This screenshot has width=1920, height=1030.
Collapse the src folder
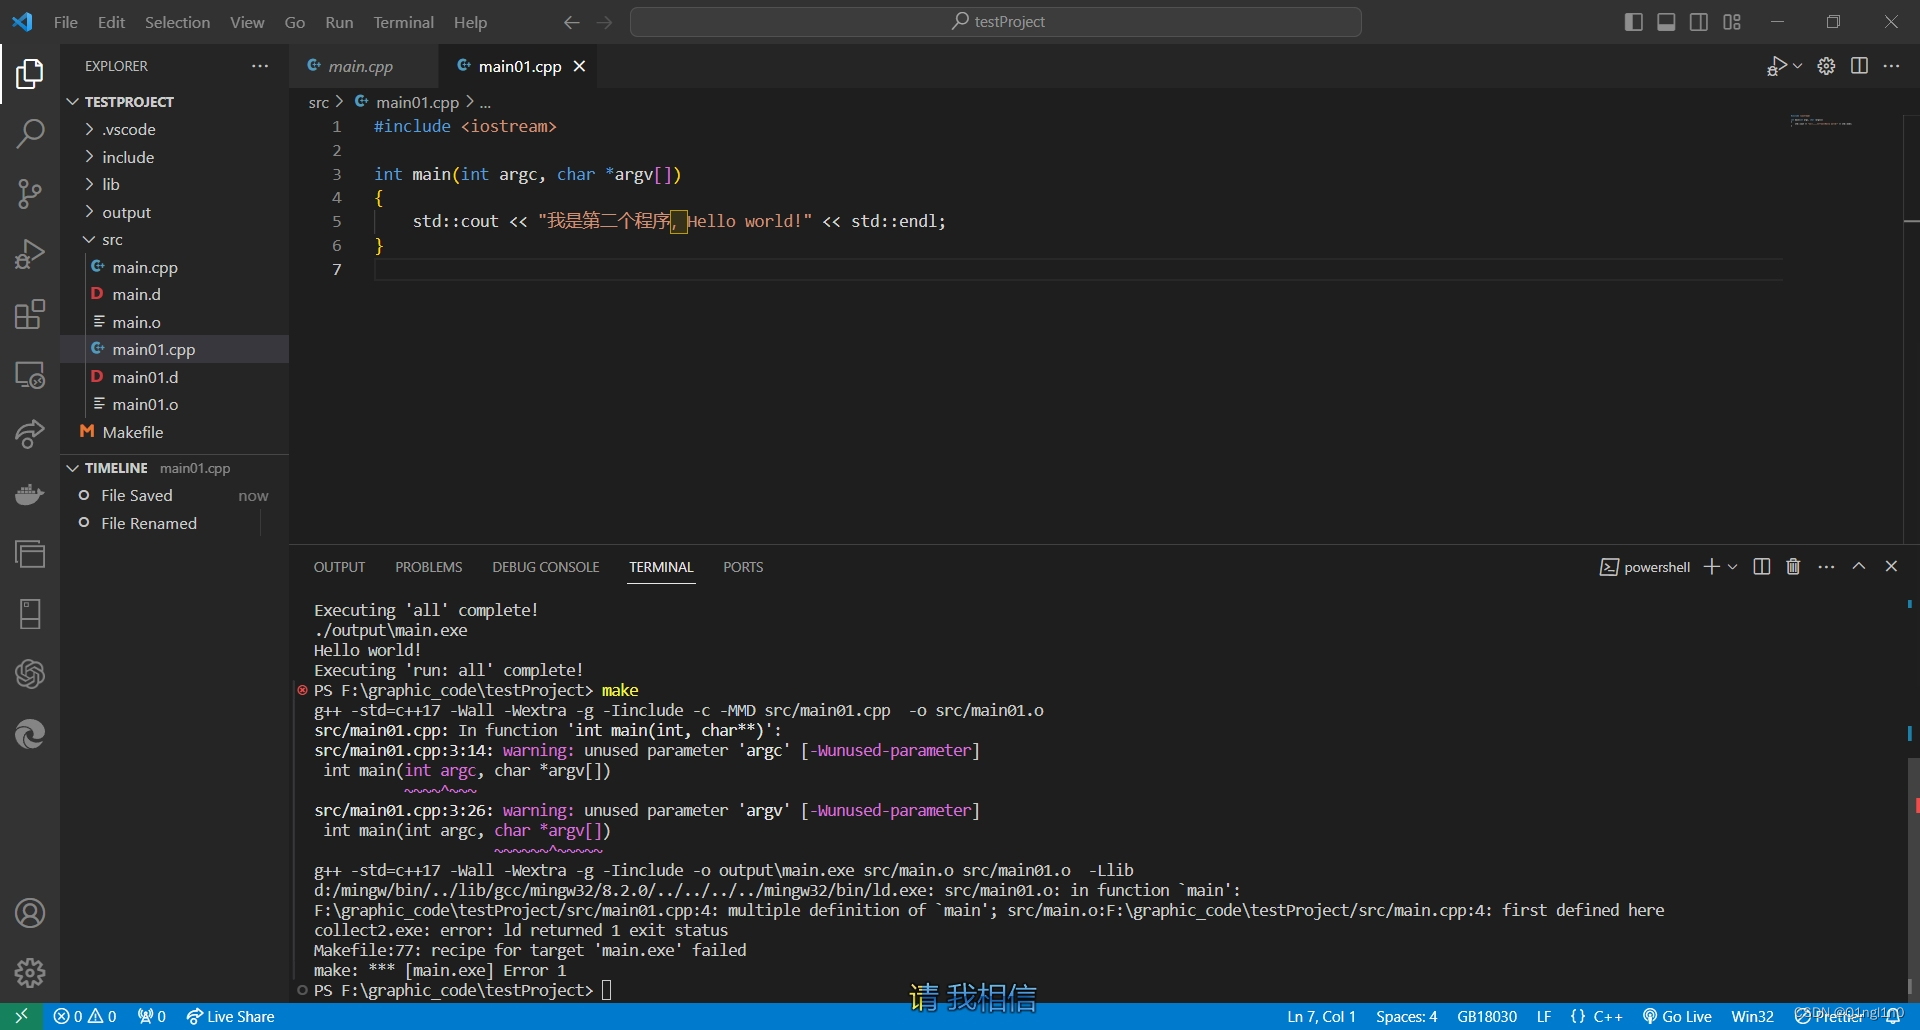point(175,240)
